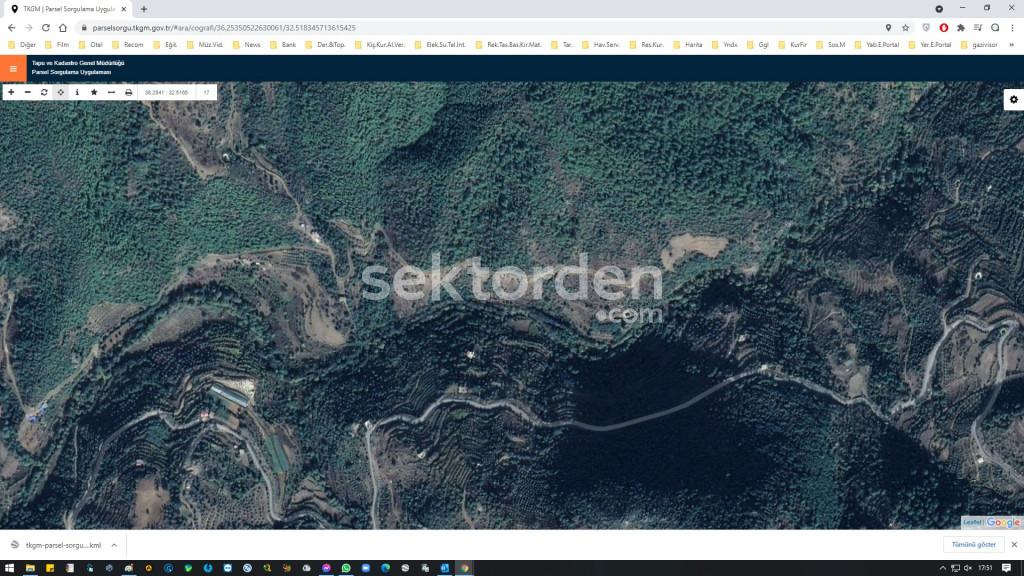This screenshot has height=576, width=1024.
Task: Select the measure line tool
Action: (111, 92)
